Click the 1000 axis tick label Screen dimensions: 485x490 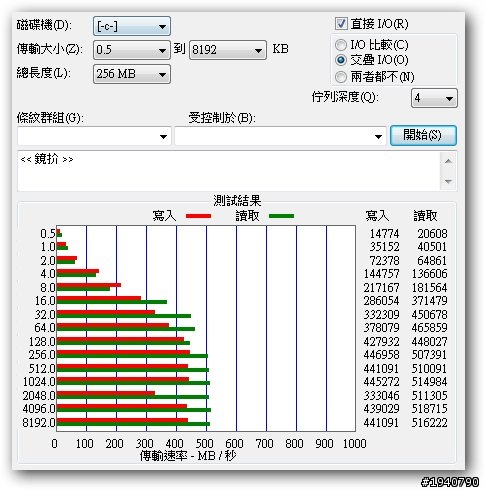point(354,444)
